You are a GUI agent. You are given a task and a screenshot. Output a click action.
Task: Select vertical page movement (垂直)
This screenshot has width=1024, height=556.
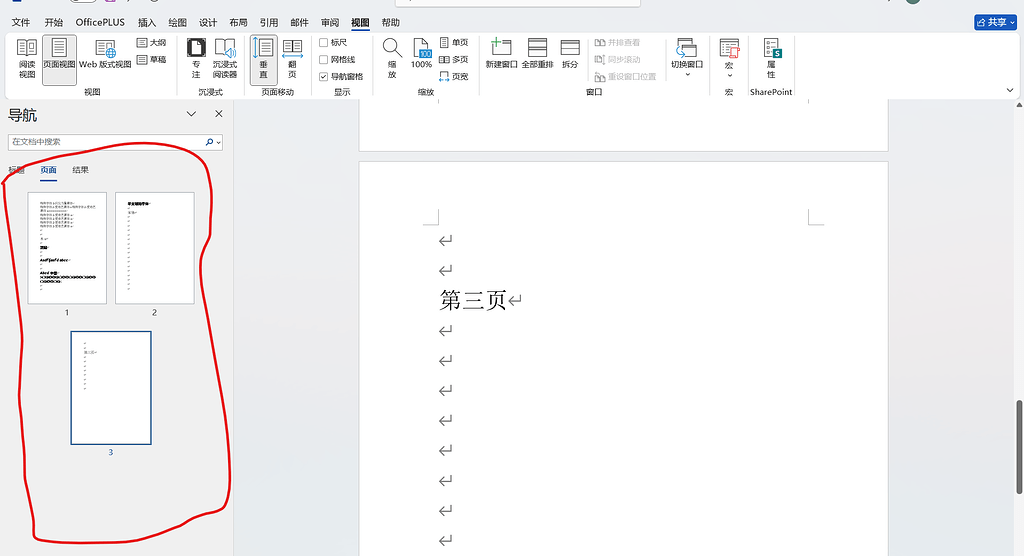264,59
